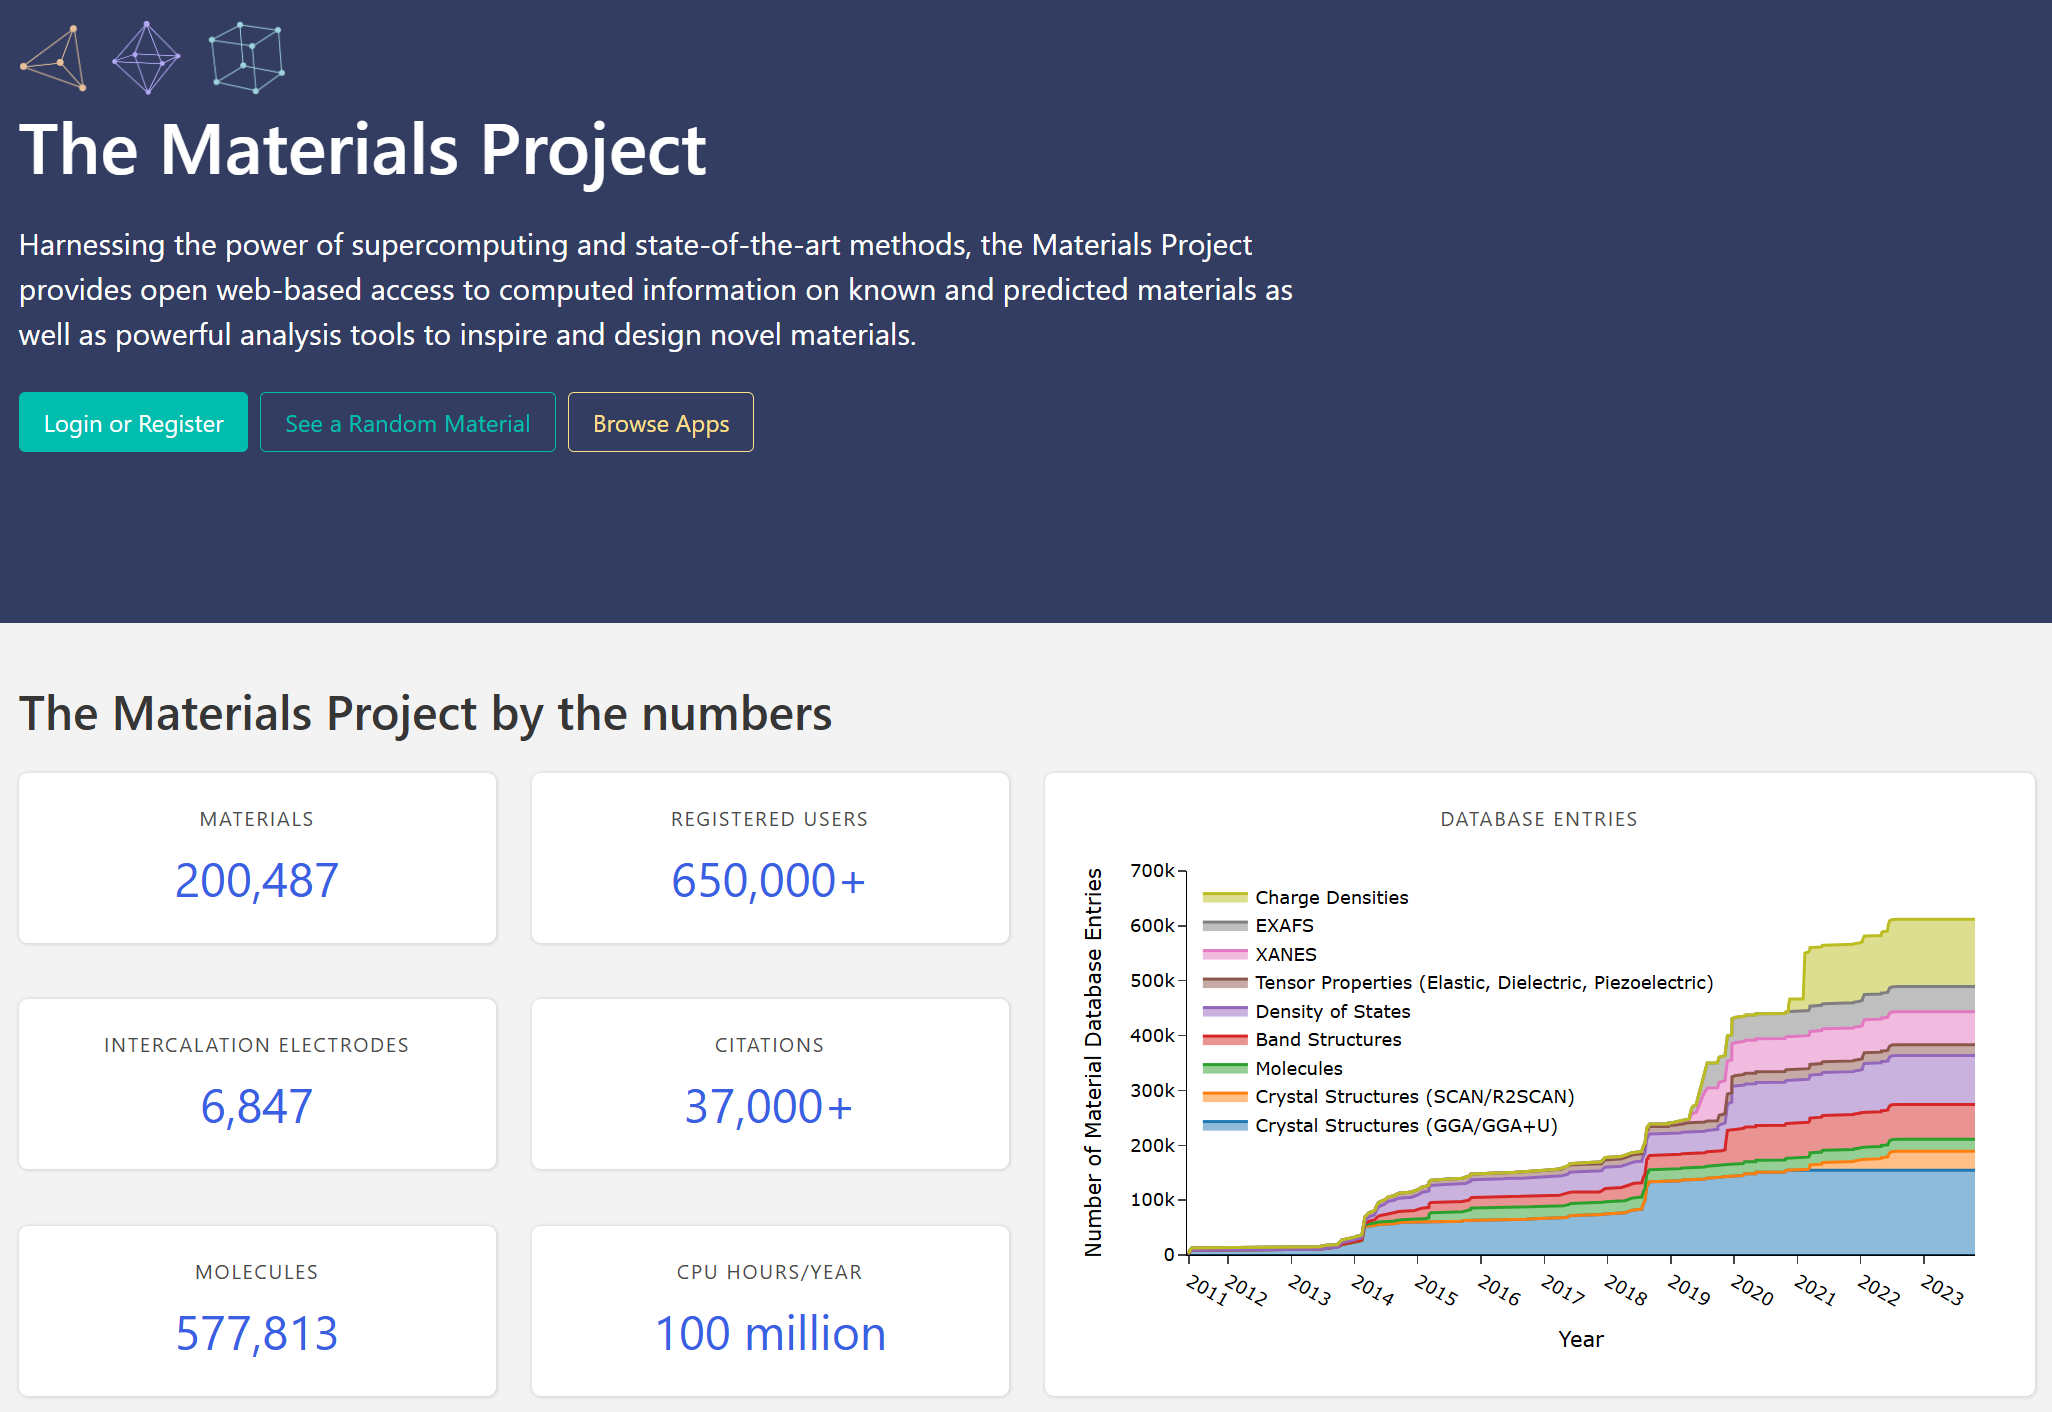The height and width of the screenshot is (1412, 2052).
Task: Toggle Crystal Structures (SCAN/R2SCAN) legend item
Action: [1414, 1097]
